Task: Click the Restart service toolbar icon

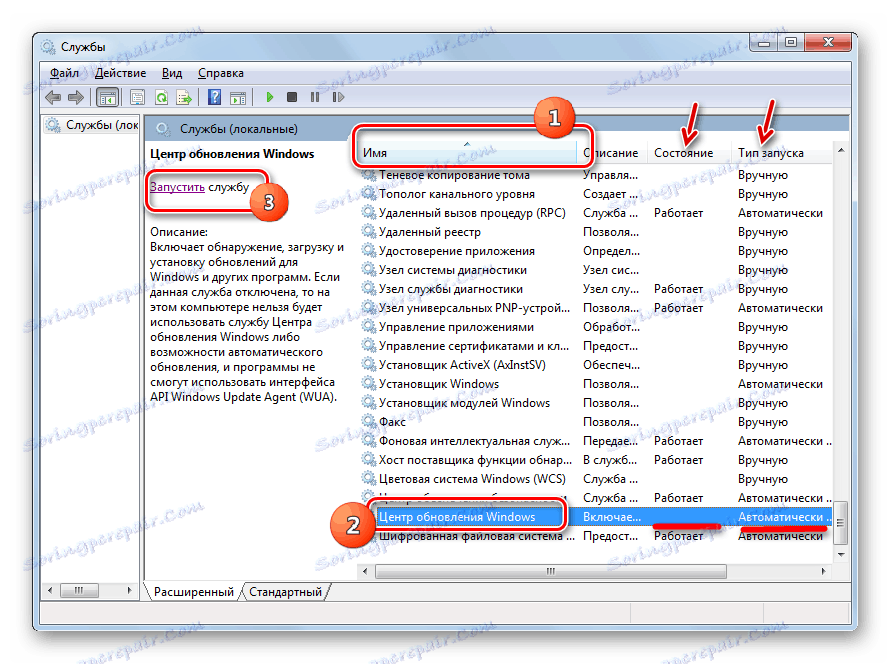Action: (338, 97)
